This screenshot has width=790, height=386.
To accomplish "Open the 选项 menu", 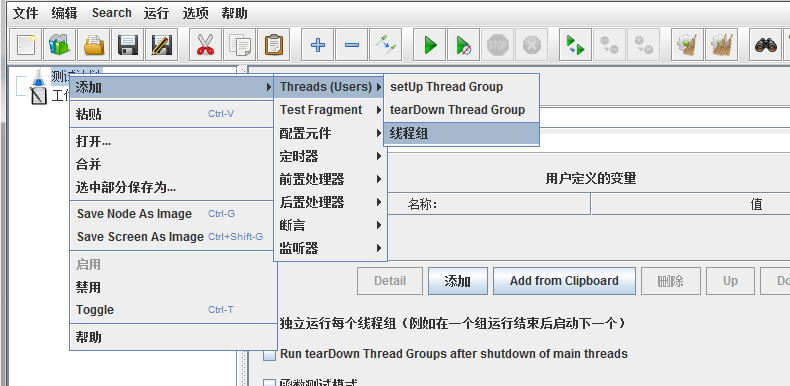I will 195,13.
